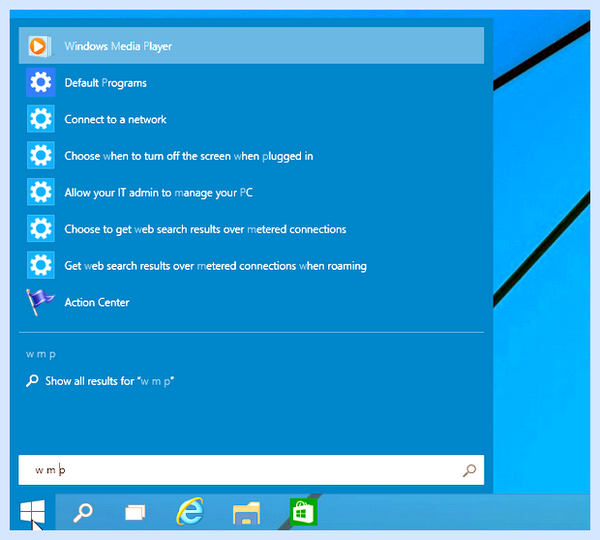This screenshot has width=600, height=540.
Task: Open Allow your IT admin to manage PC
Action: 251,192
